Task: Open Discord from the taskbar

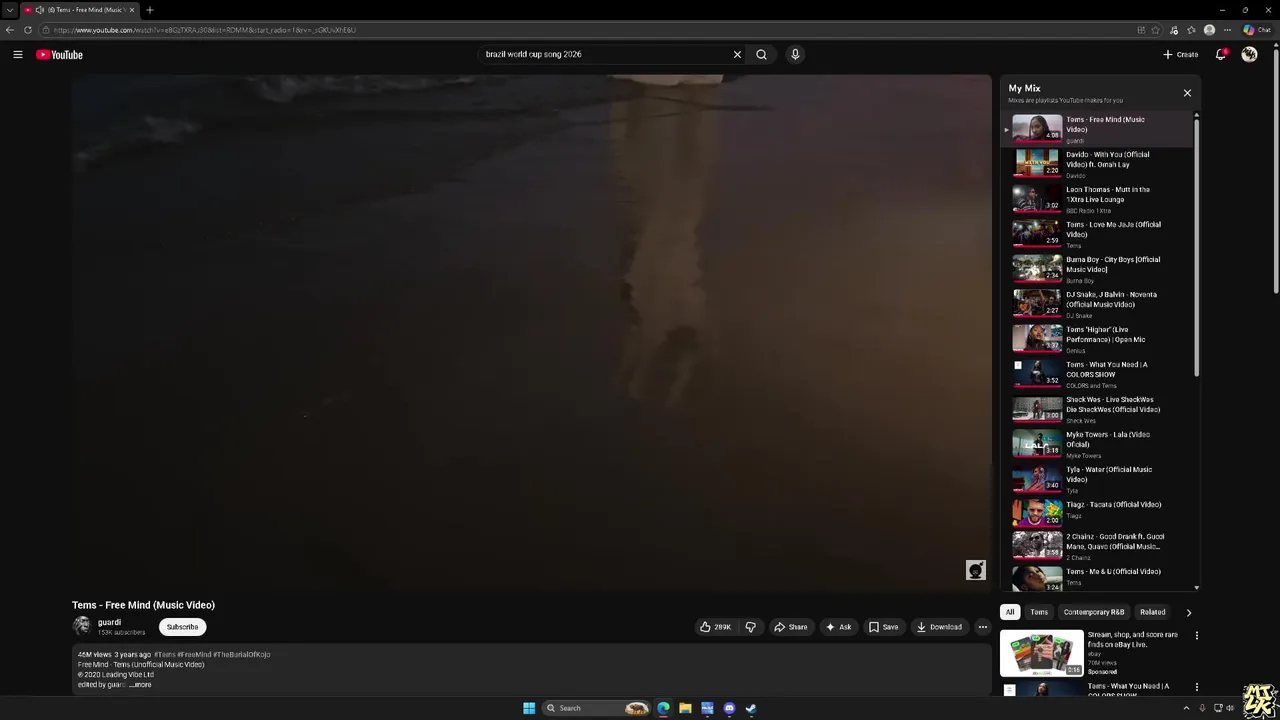Action: tap(729, 708)
